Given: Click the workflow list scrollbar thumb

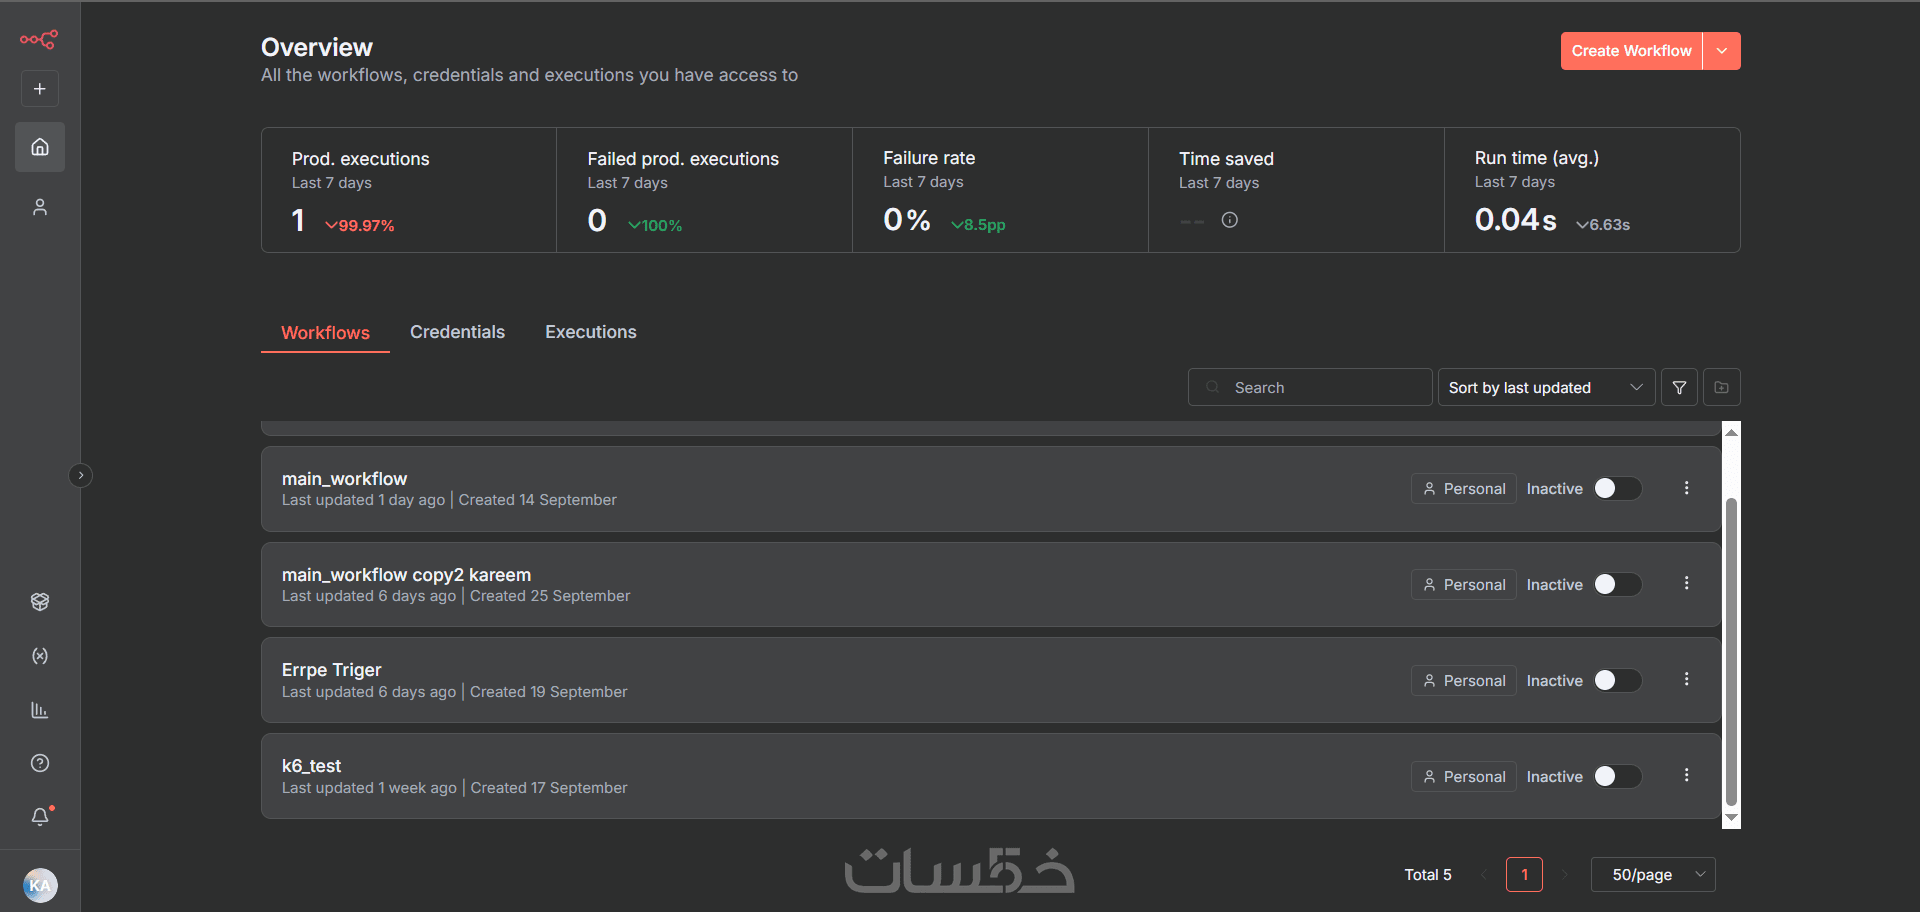Looking at the screenshot, I should pos(1732,650).
